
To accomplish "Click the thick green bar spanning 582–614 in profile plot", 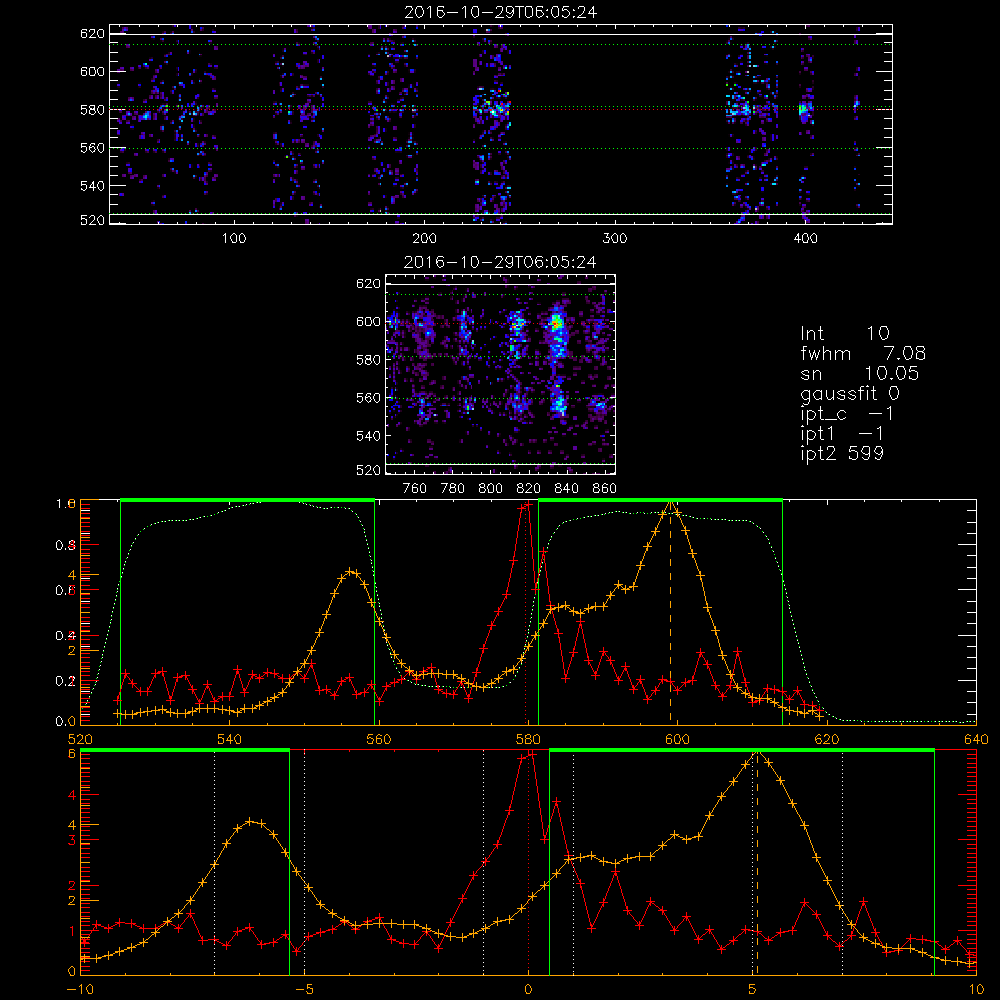I will pyautogui.click(x=661, y=501).
